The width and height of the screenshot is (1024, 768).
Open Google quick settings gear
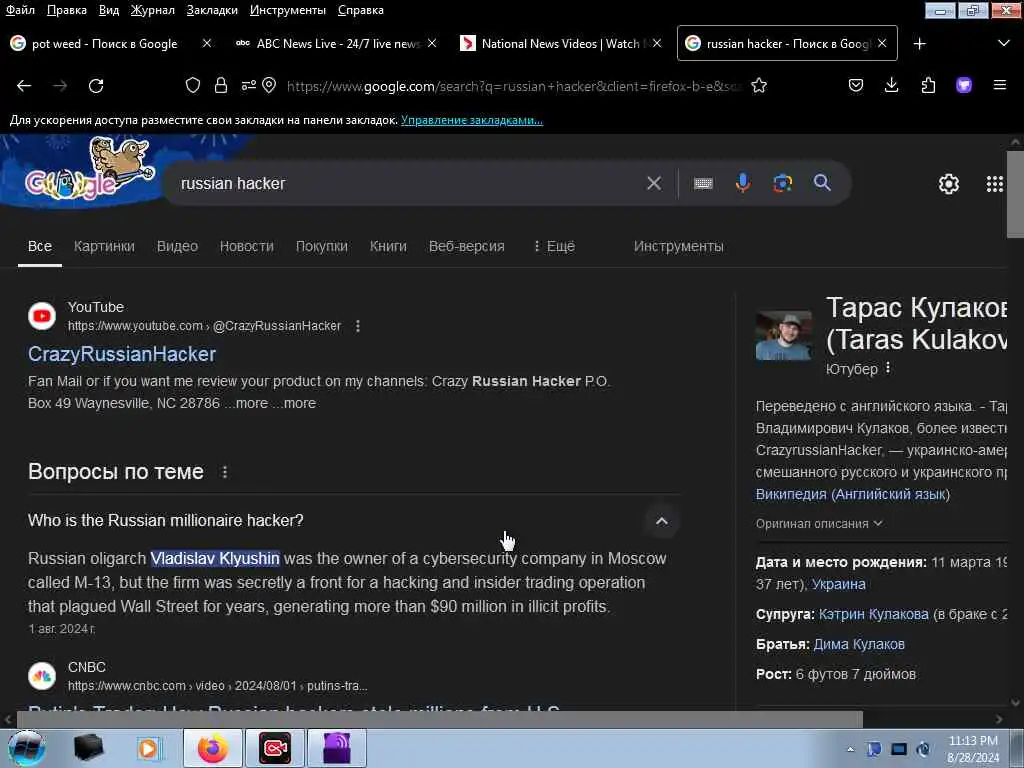948,184
